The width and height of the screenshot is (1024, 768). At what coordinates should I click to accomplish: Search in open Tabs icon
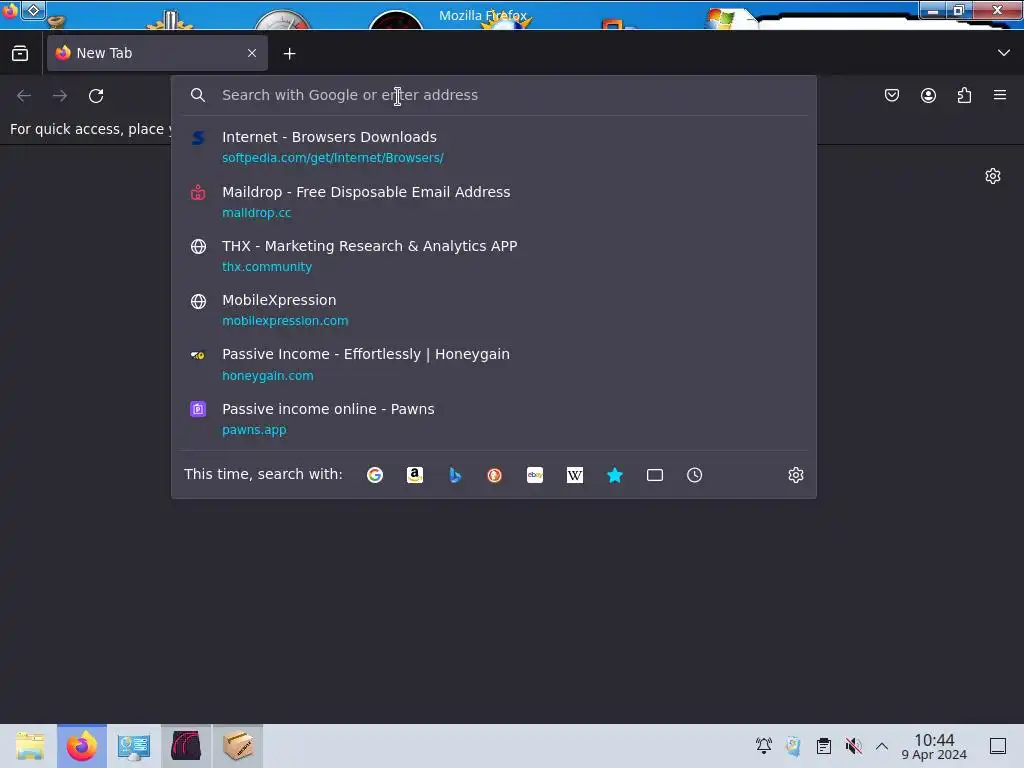654,475
